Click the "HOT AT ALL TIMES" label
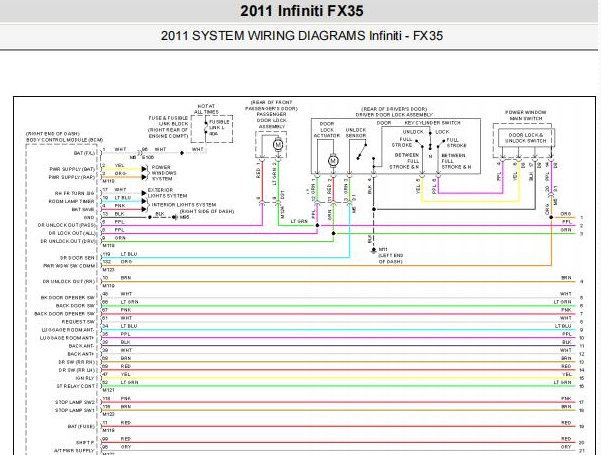 click(206, 109)
